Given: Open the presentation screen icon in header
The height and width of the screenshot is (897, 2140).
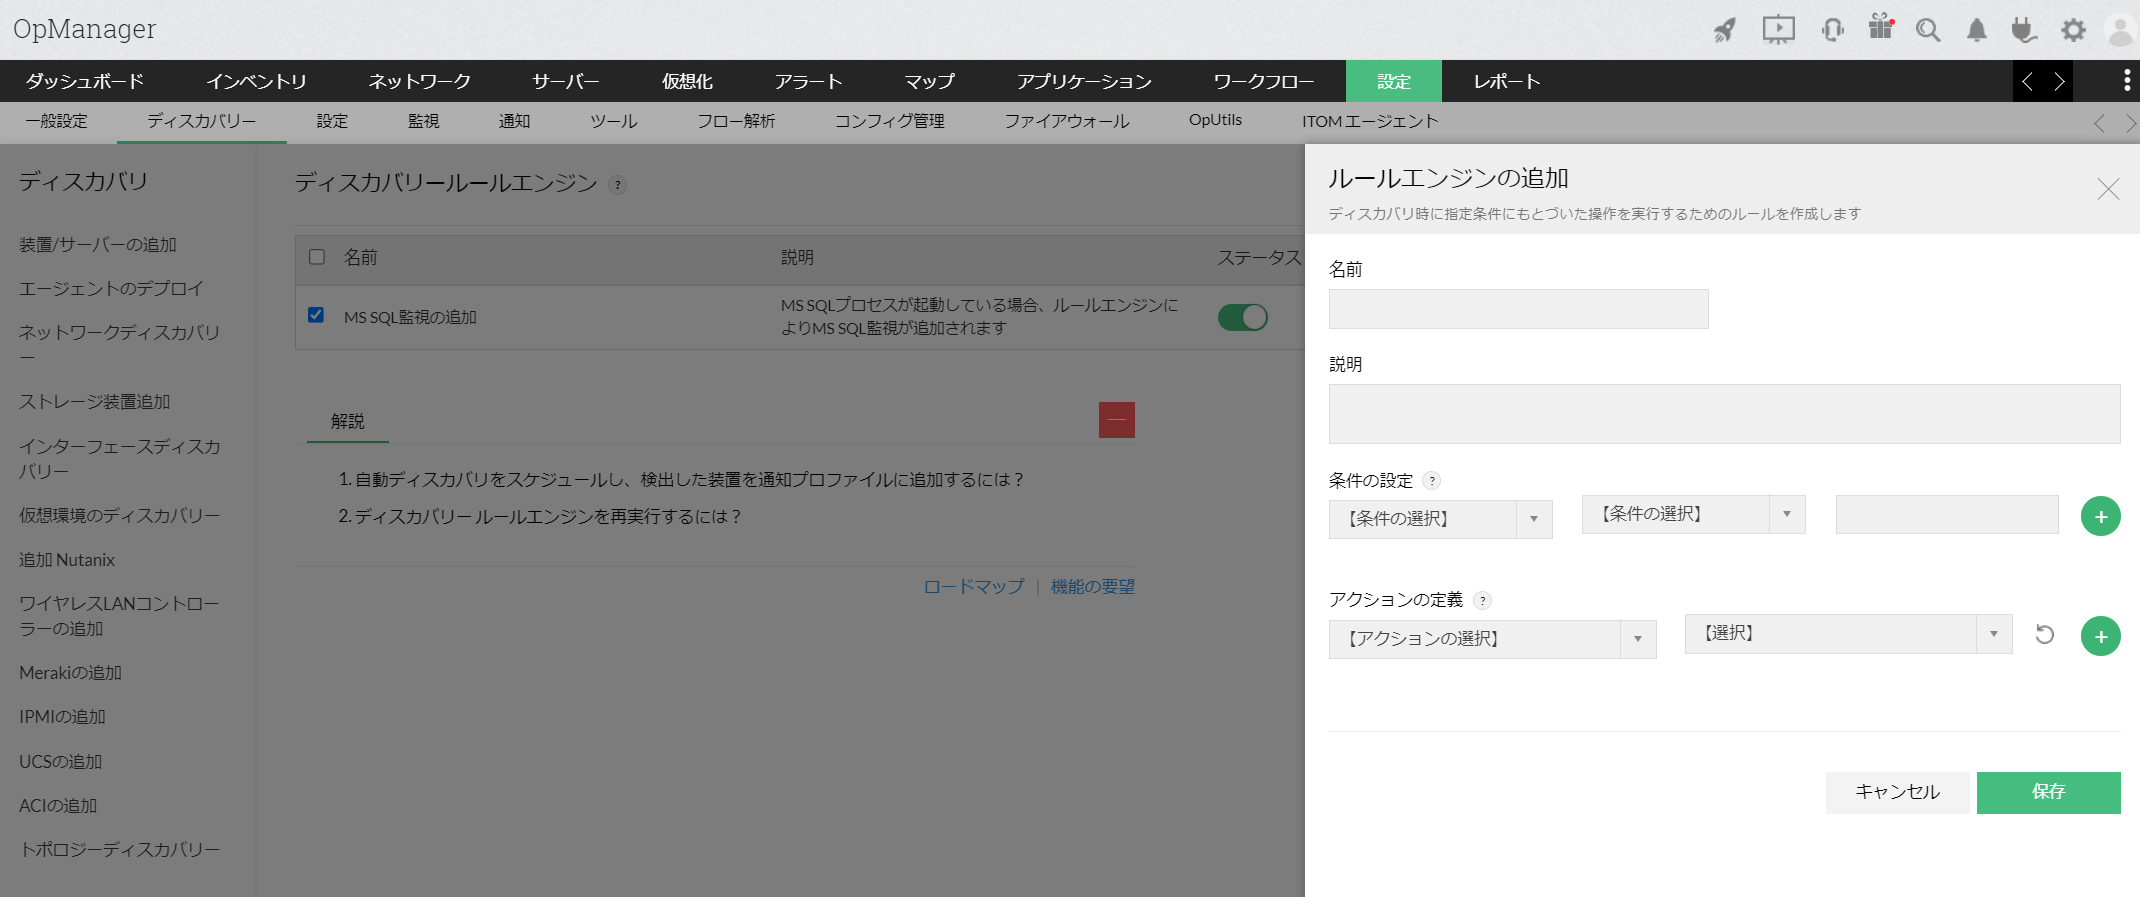Looking at the screenshot, I should point(1778,30).
